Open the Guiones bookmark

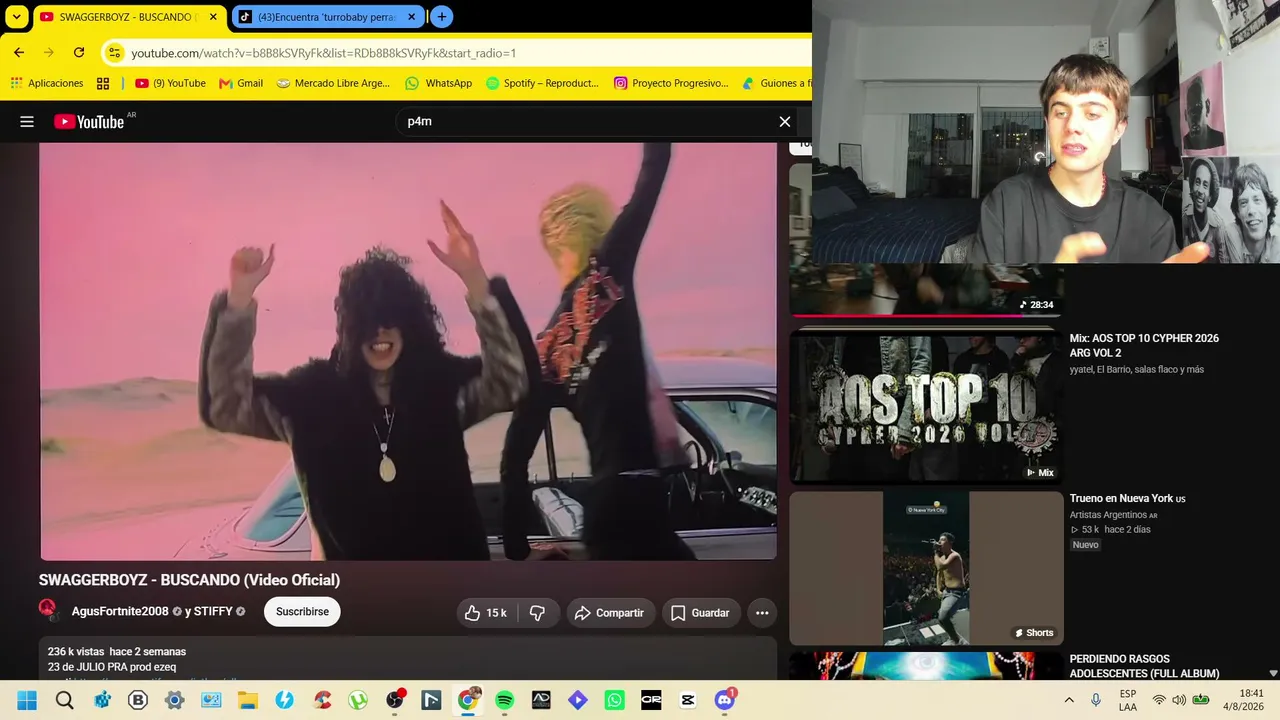click(x=776, y=83)
